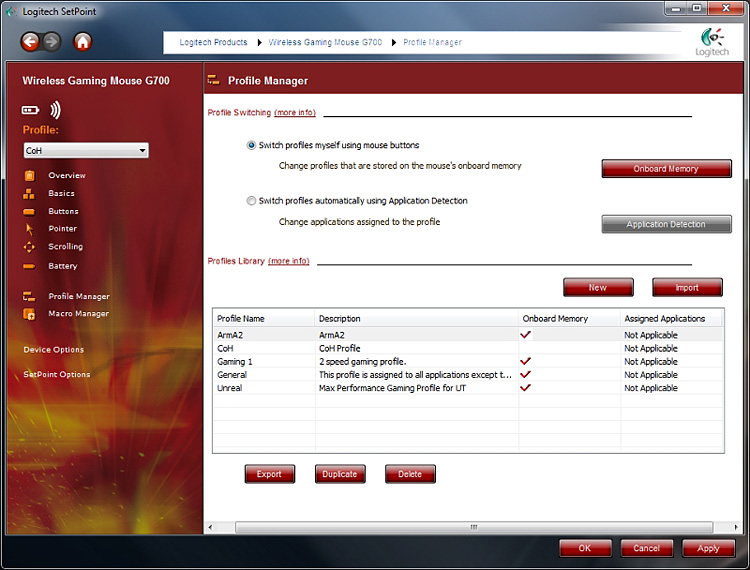
Task: Open Pointer settings
Action: (x=62, y=229)
